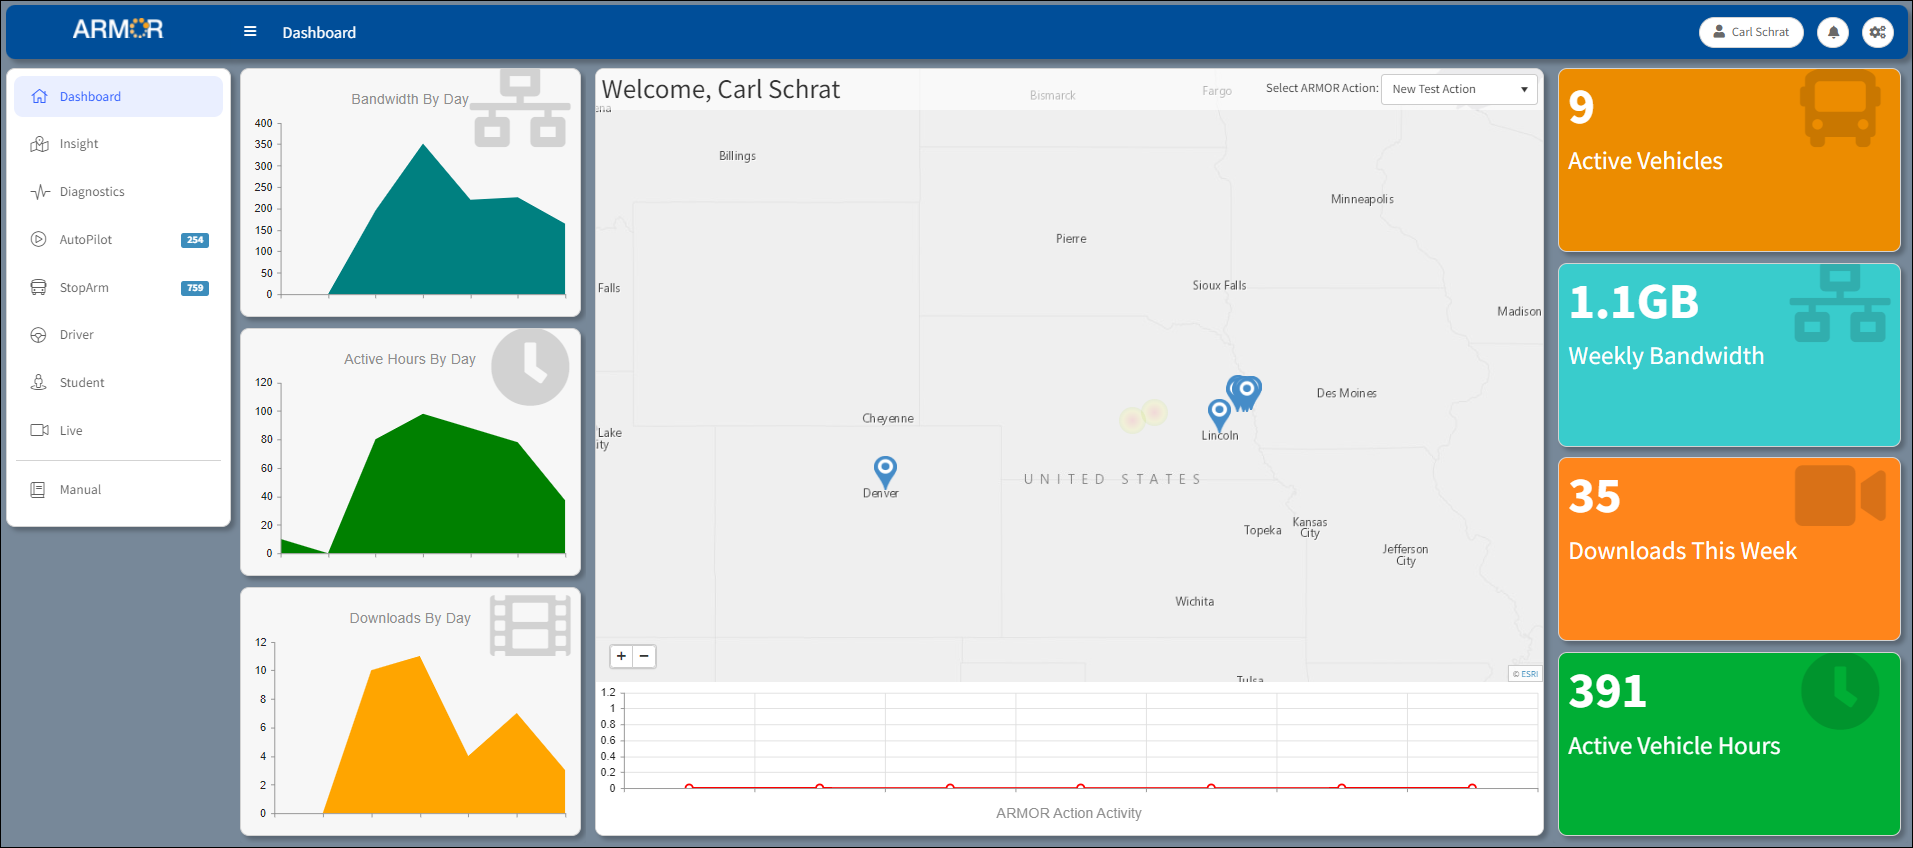The height and width of the screenshot is (848, 1913).
Task: Open the Insight menu item
Action: click(119, 144)
